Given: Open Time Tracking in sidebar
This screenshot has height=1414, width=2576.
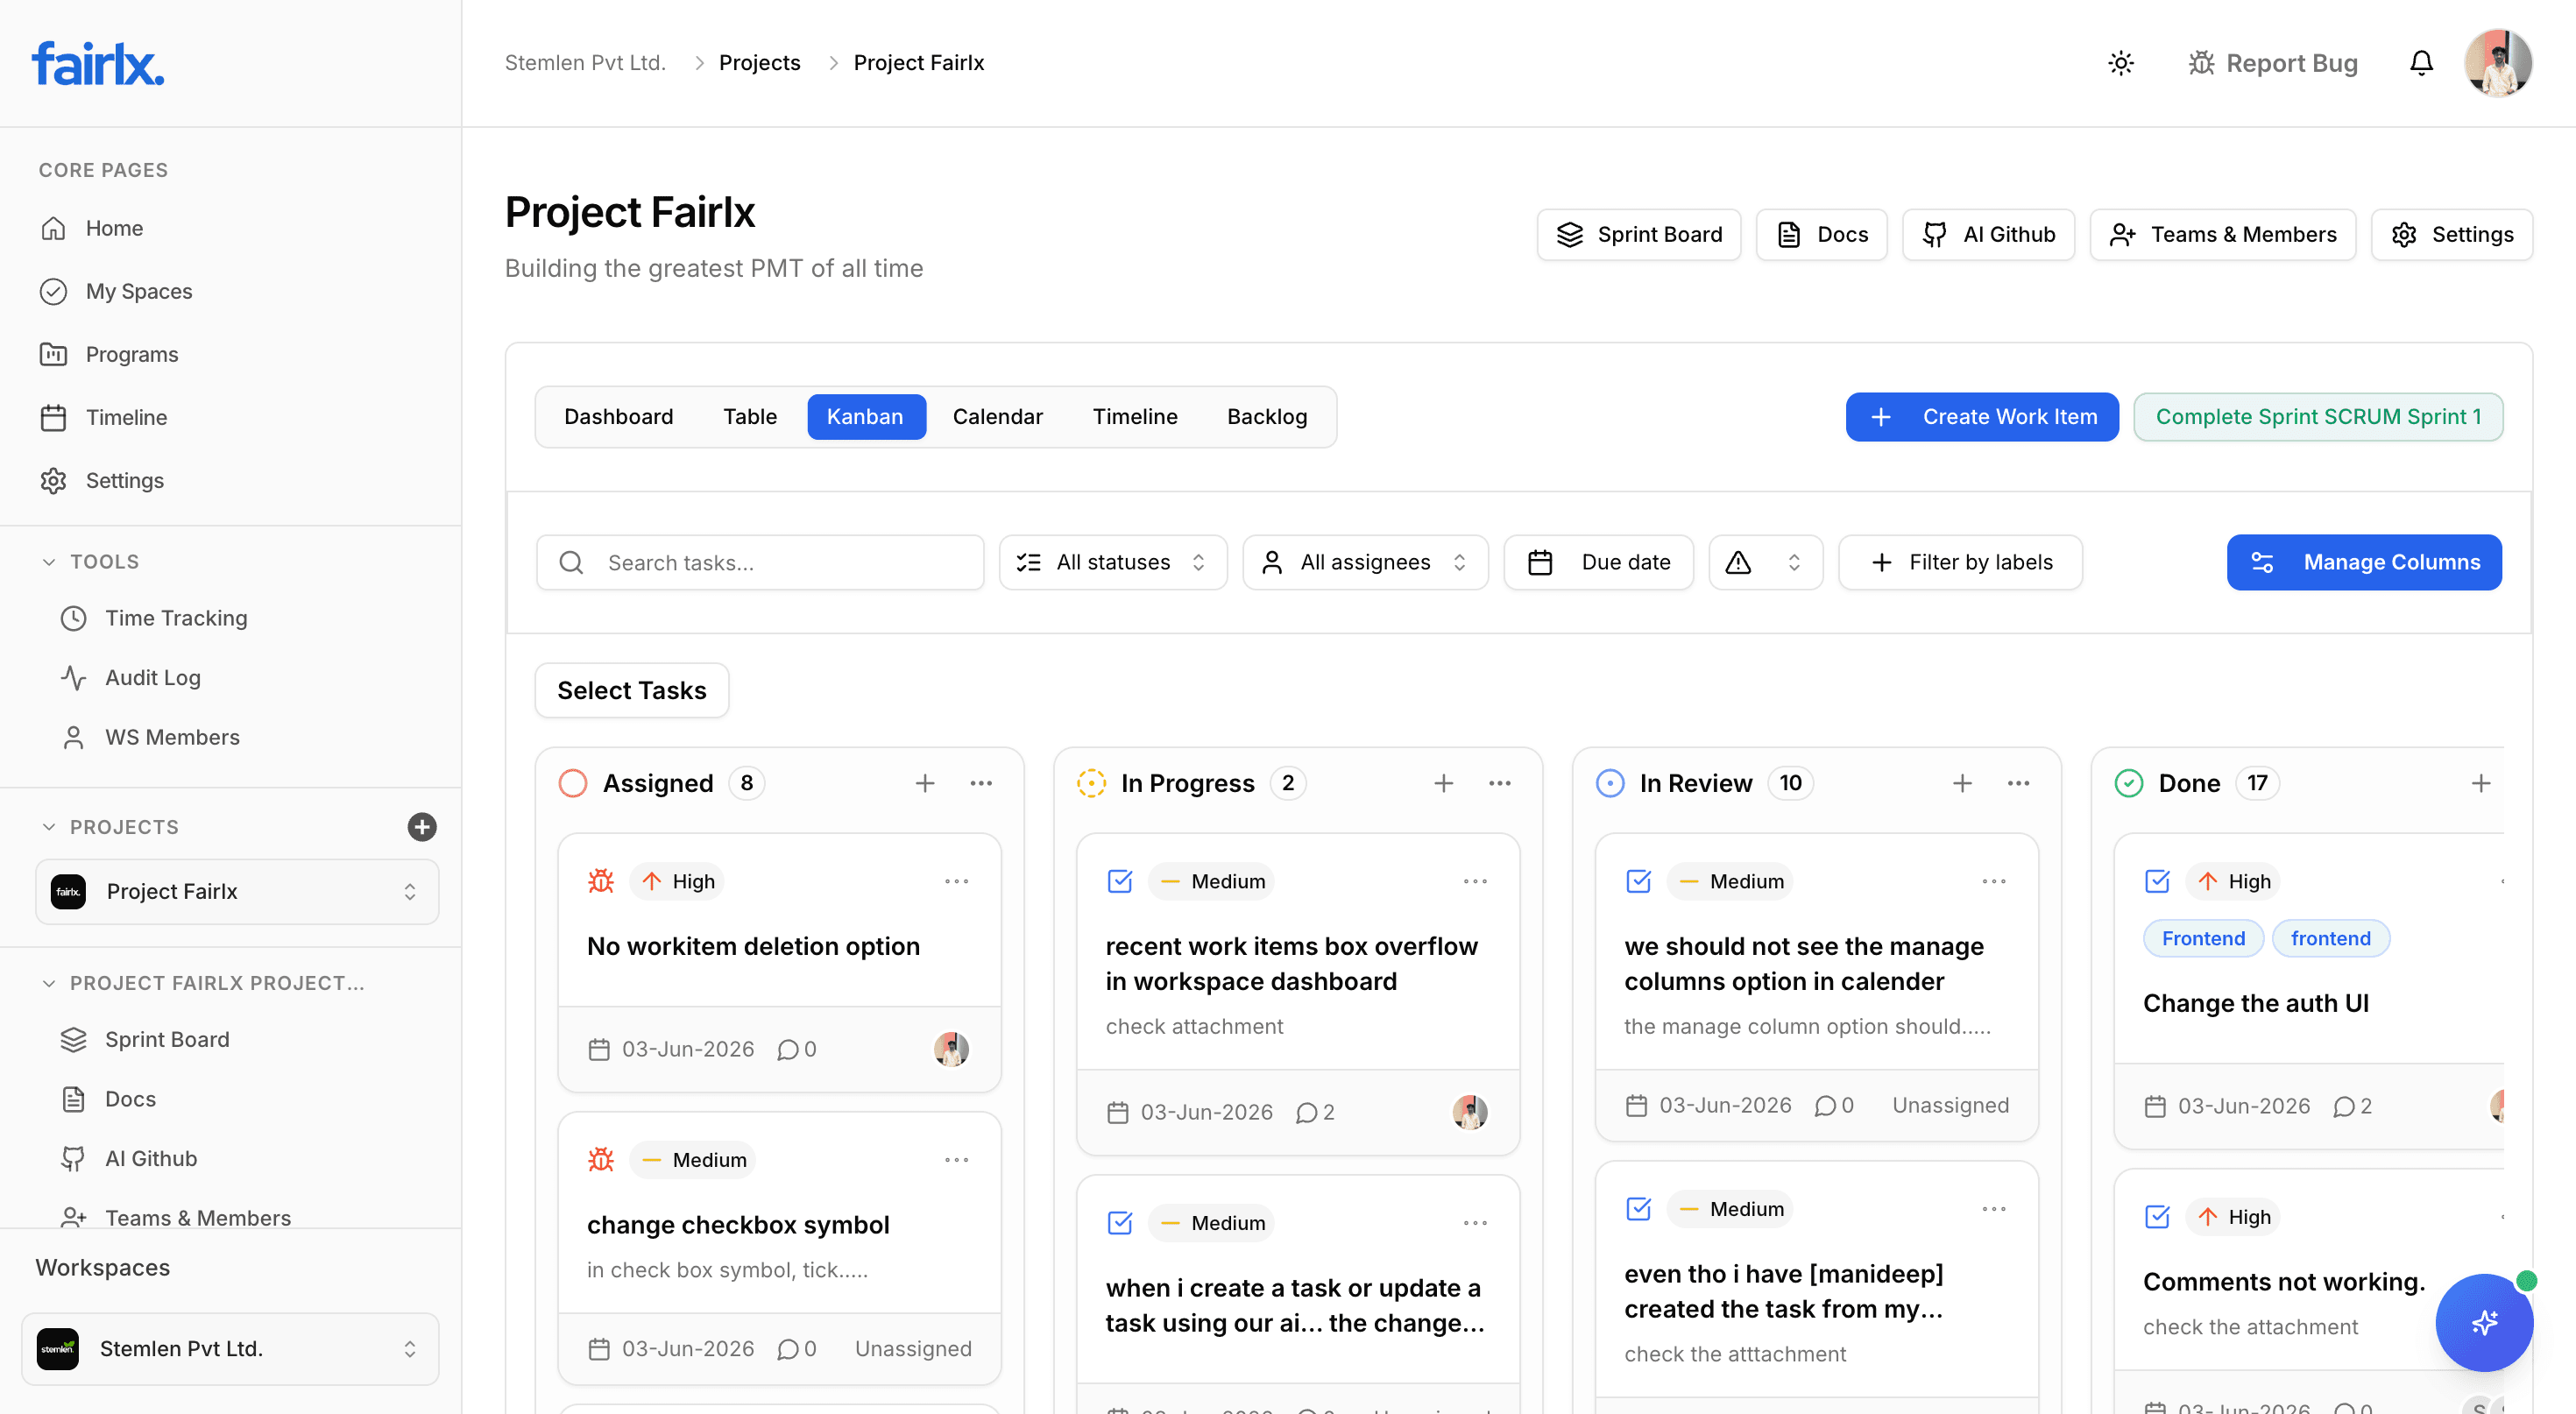Looking at the screenshot, I should (176, 618).
